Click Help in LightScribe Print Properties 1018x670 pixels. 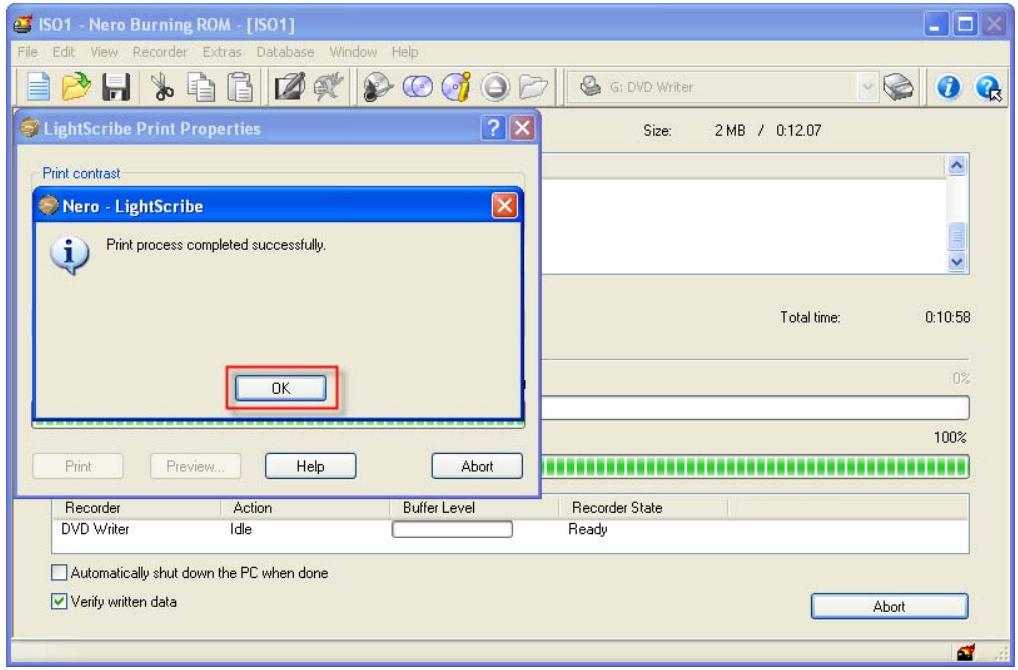pos(310,466)
